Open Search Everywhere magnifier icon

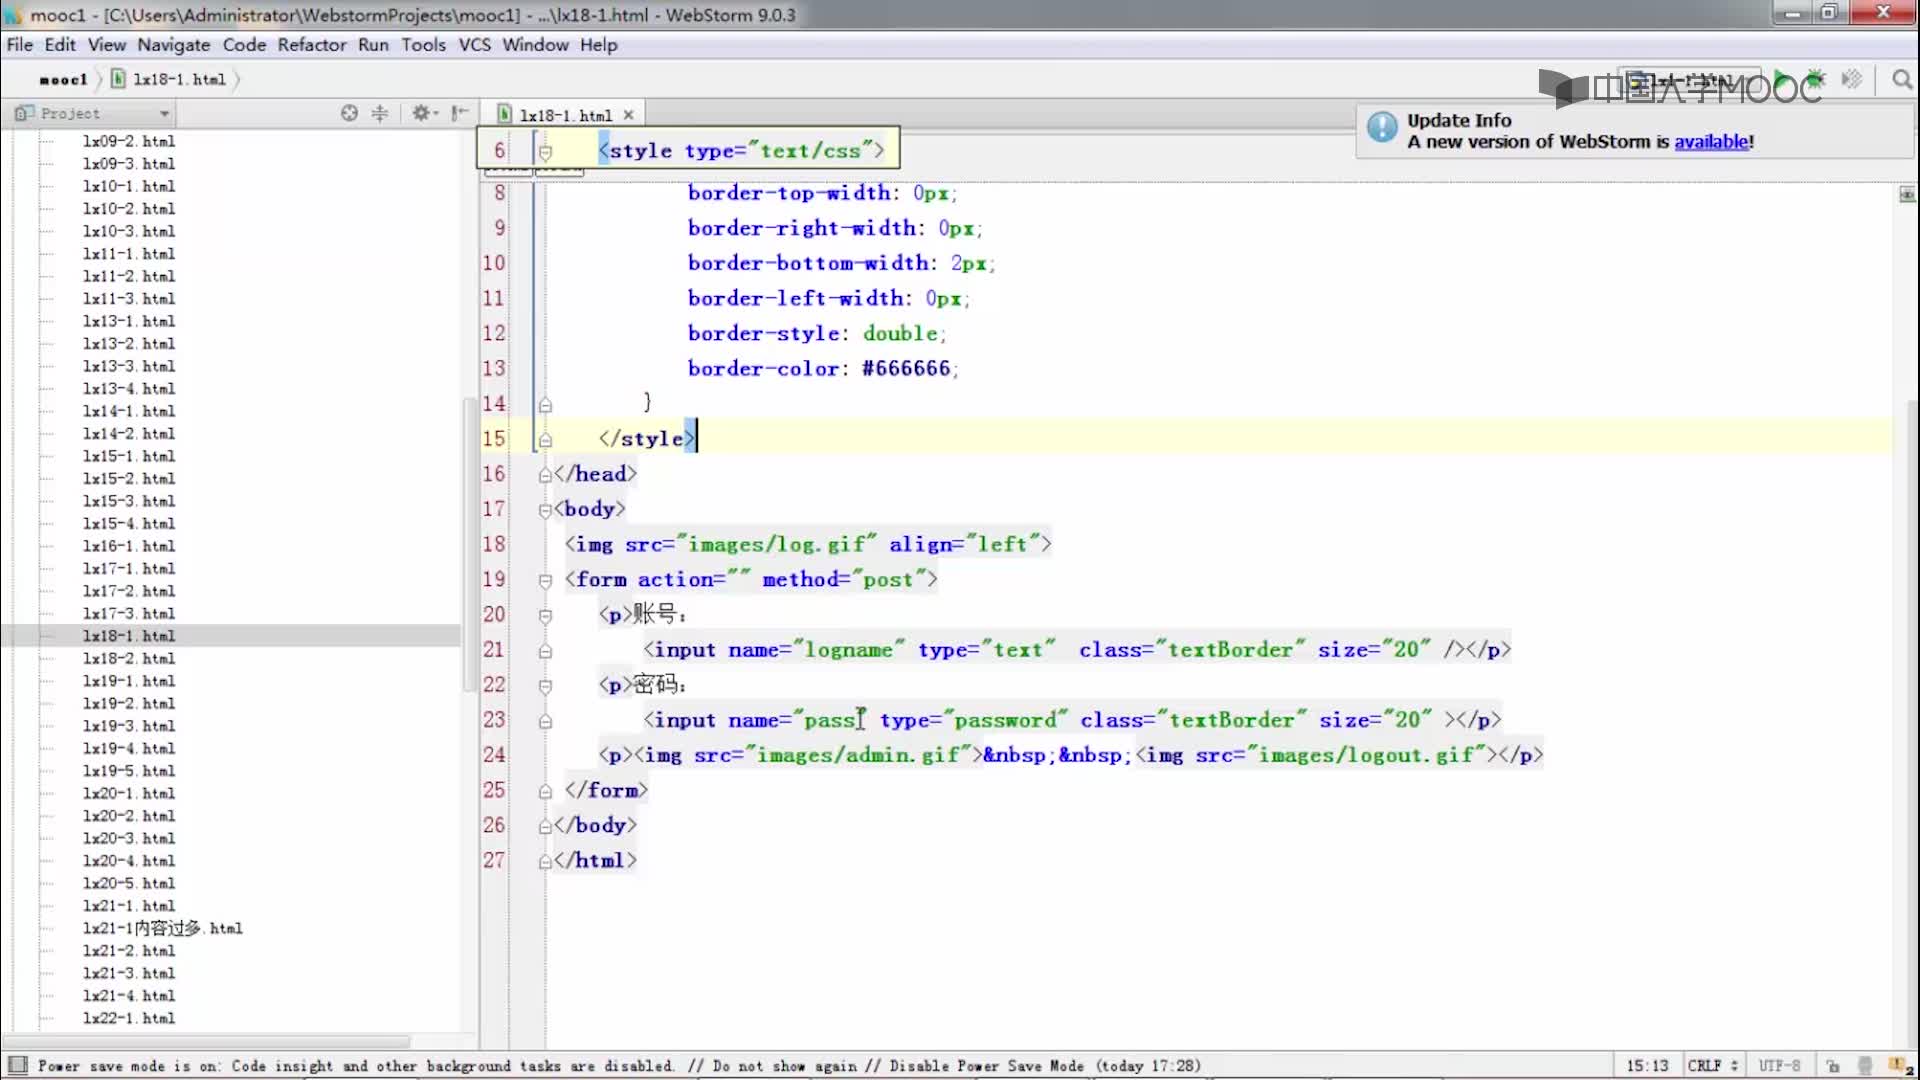[x=1902, y=79]
